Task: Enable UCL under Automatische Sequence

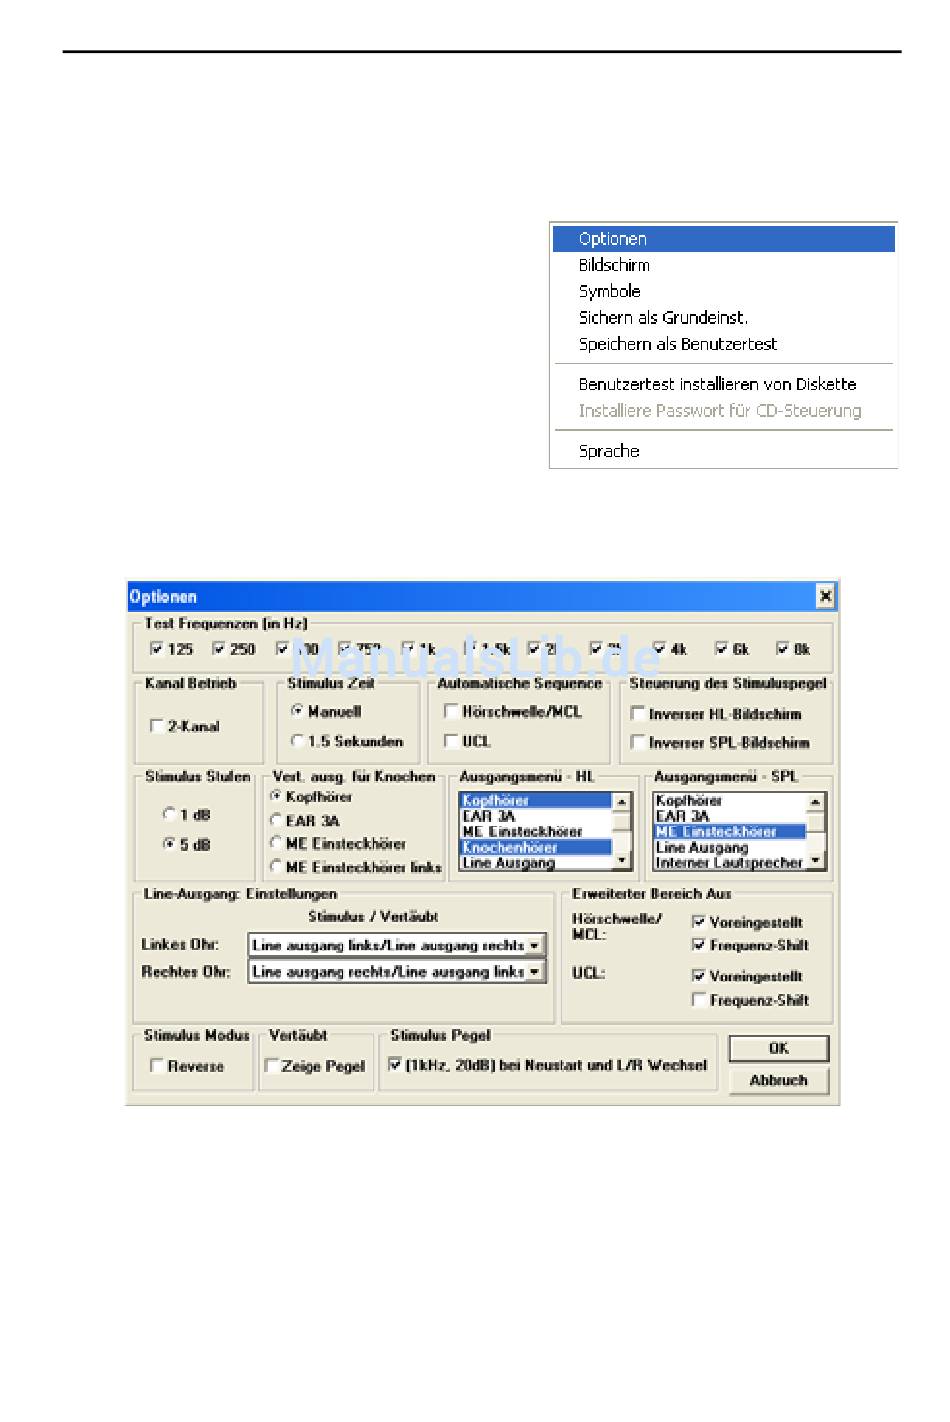Action: click(x=451, y=741)
